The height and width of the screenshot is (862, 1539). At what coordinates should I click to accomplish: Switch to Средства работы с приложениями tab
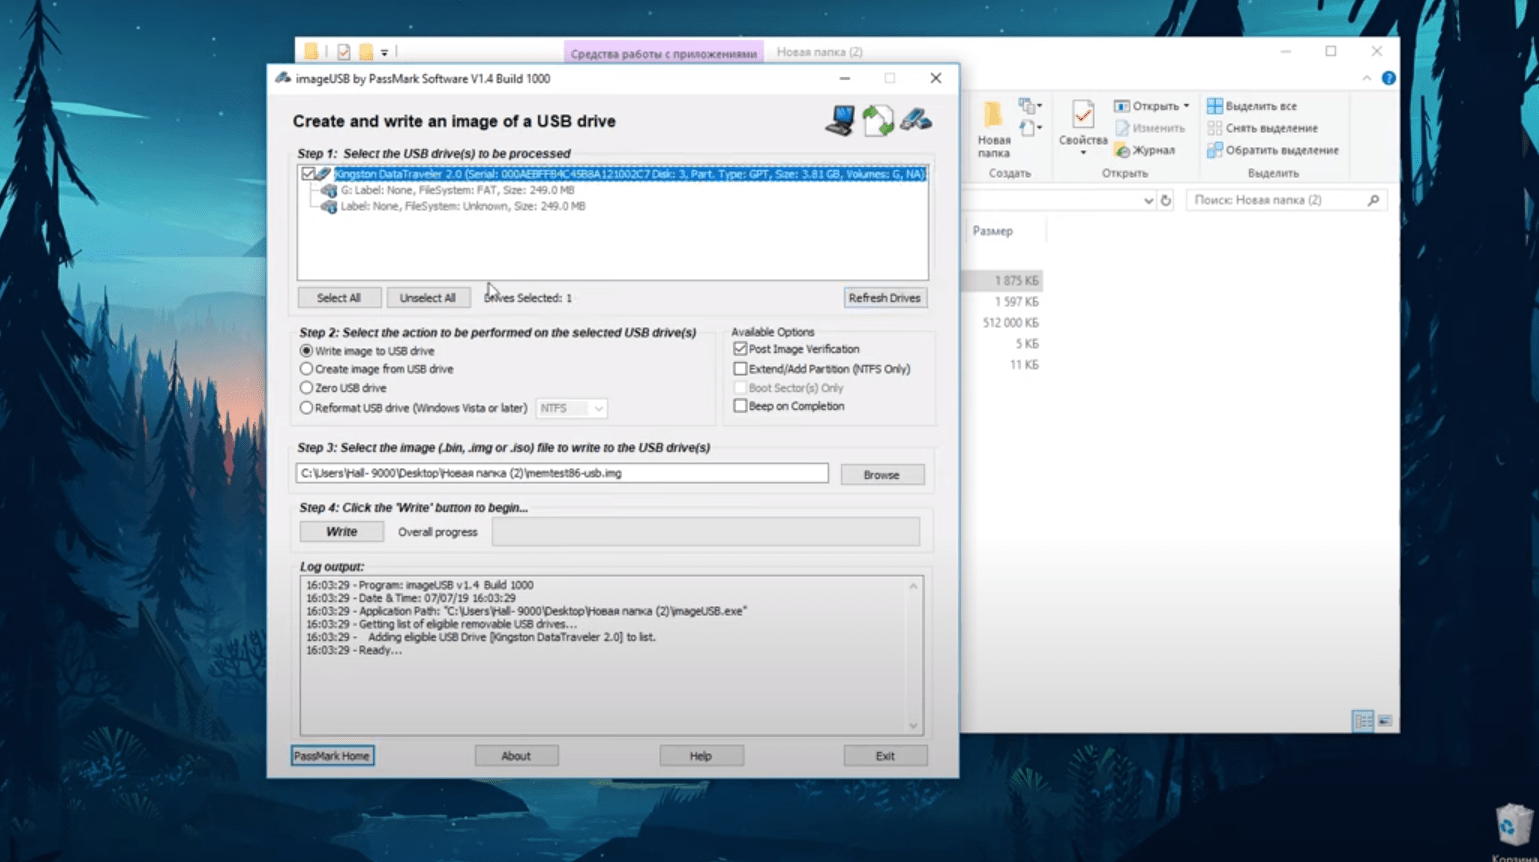coord(663,53)
